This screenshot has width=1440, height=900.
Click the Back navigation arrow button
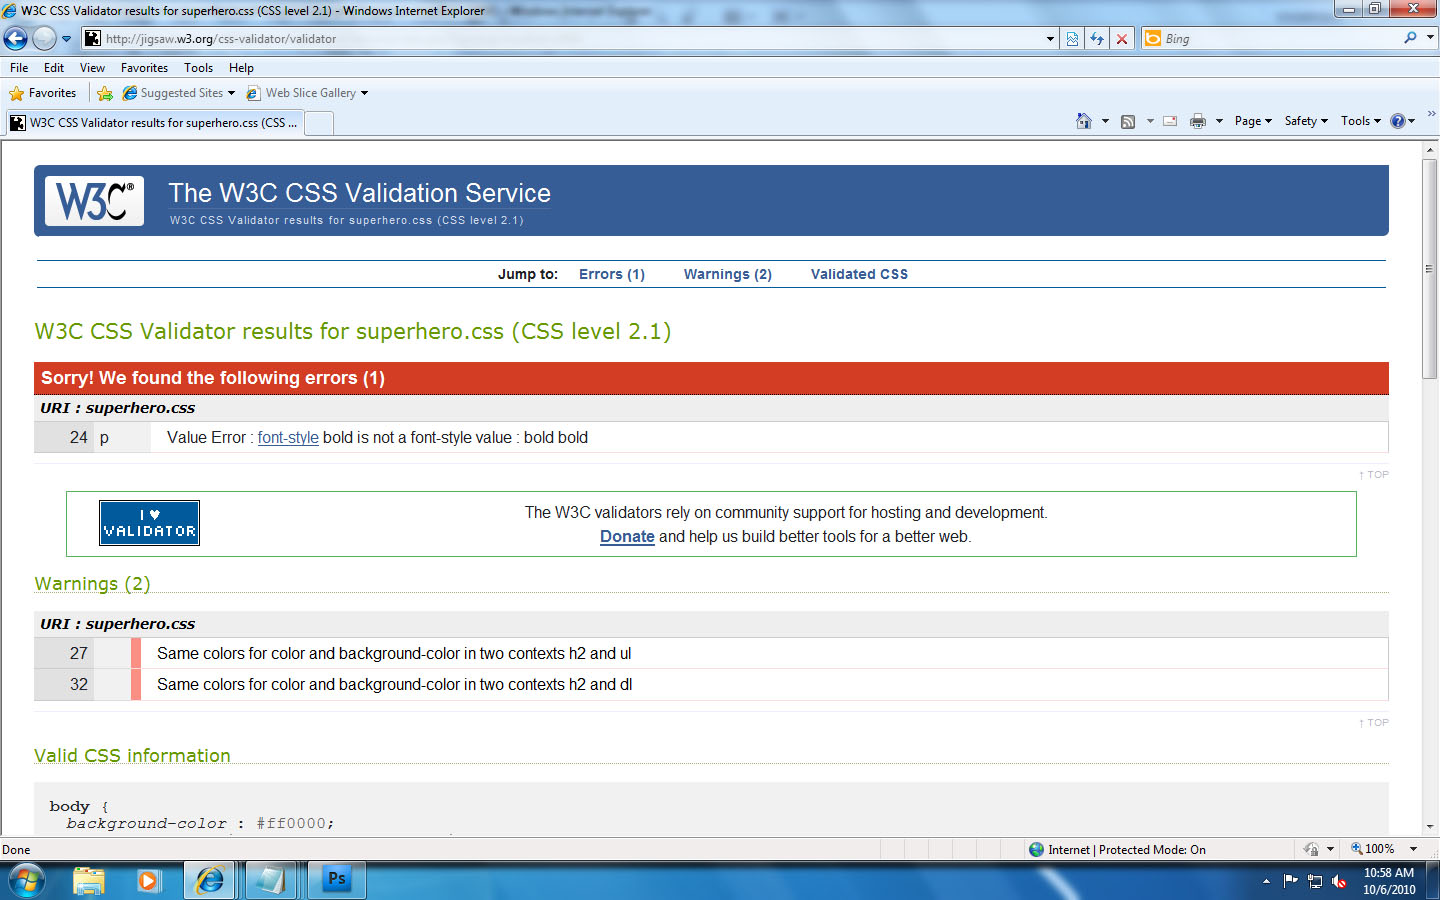16,39
